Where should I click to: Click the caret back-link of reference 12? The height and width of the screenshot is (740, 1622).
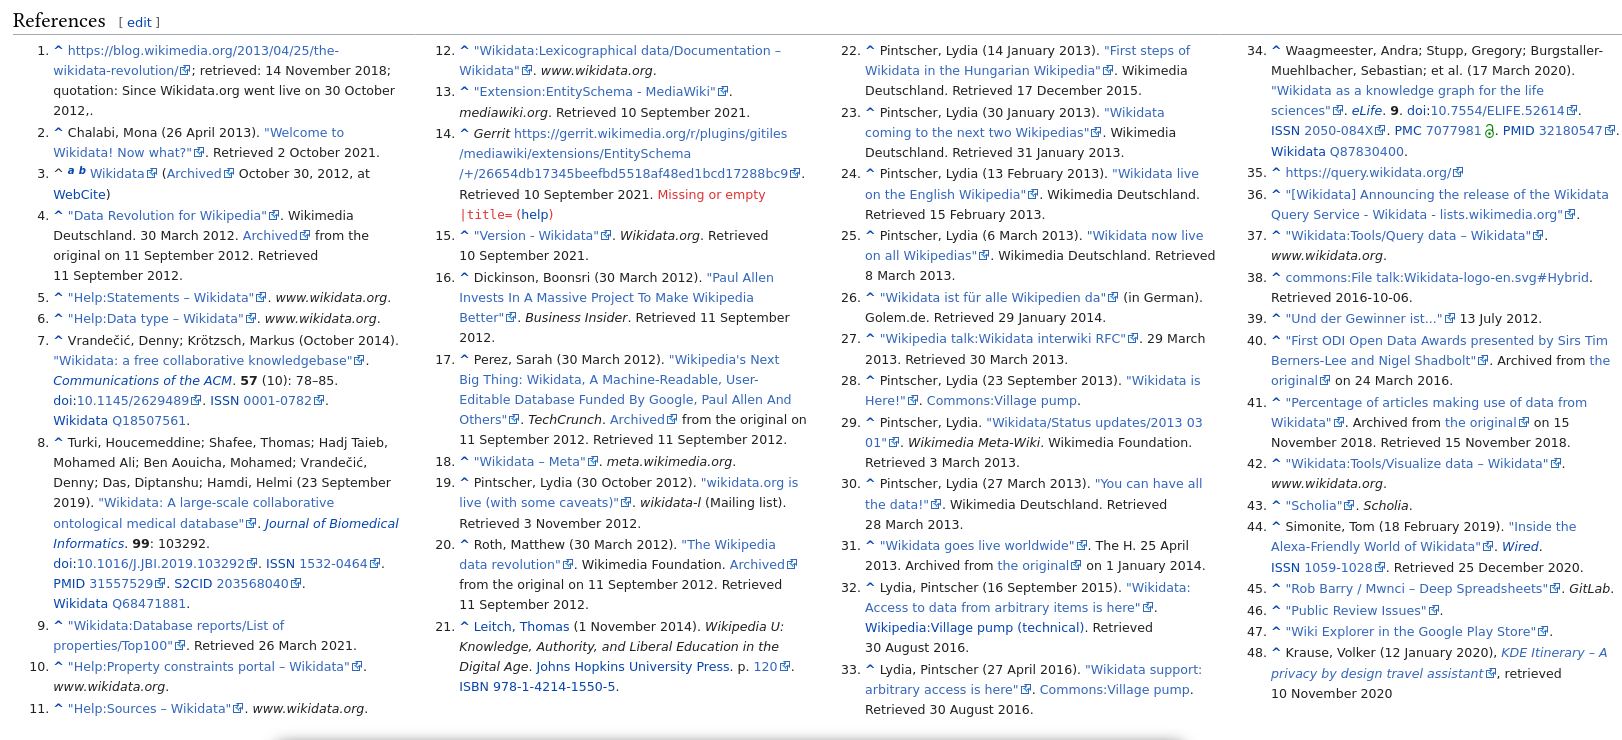[x=464, y=50]
